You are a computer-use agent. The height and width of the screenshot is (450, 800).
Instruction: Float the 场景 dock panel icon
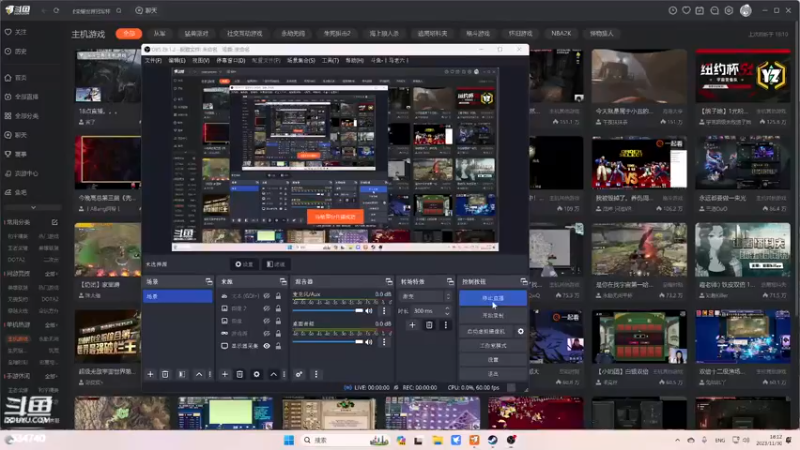pyautogui.click(x=209, y=281)
